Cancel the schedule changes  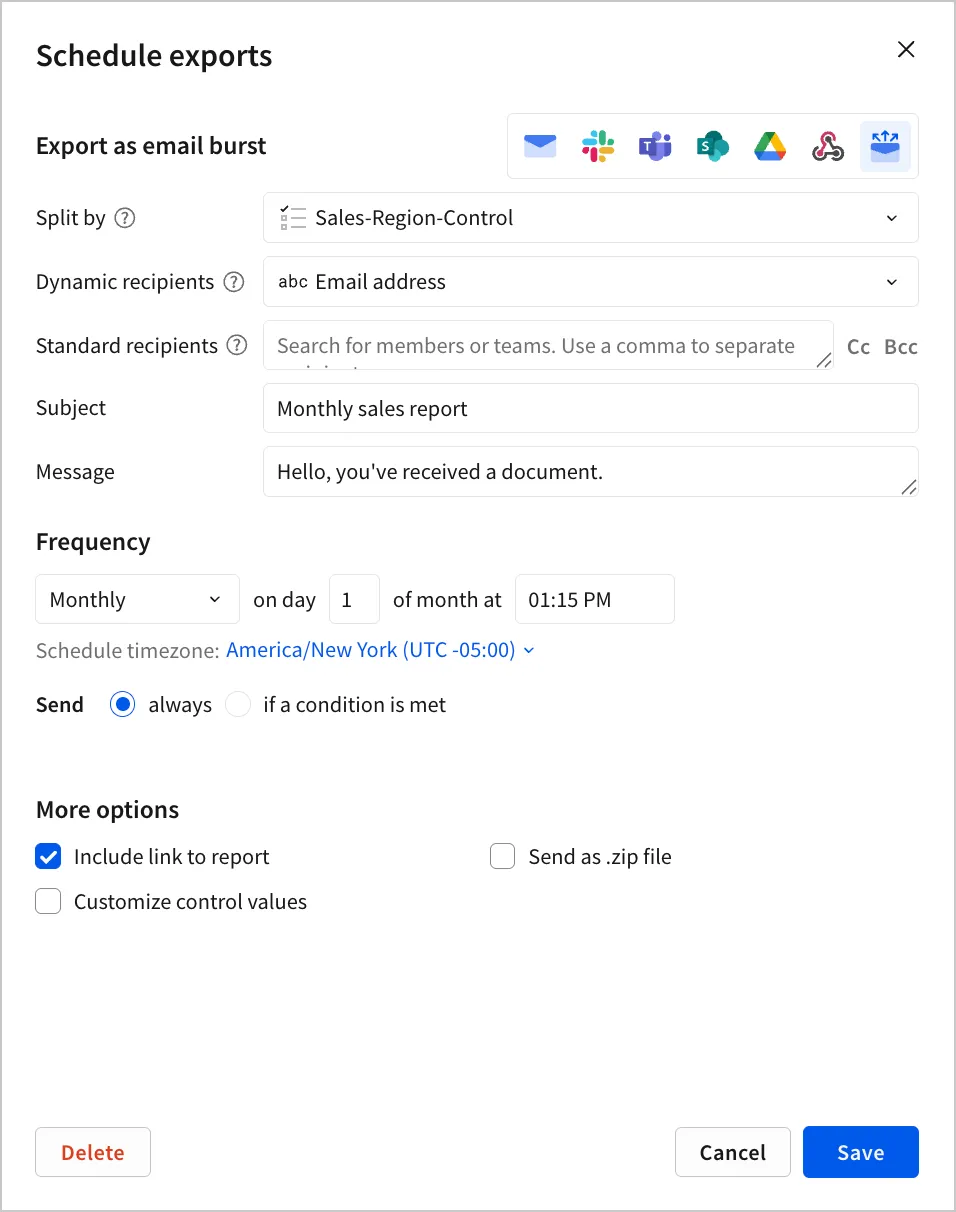[733, 1152]
